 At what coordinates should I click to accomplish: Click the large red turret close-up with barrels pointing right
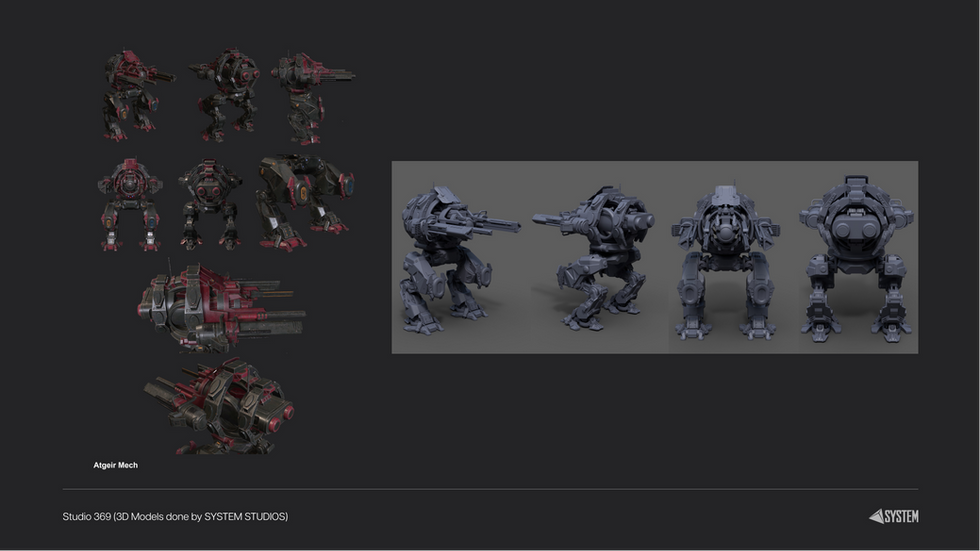point(222,307)
